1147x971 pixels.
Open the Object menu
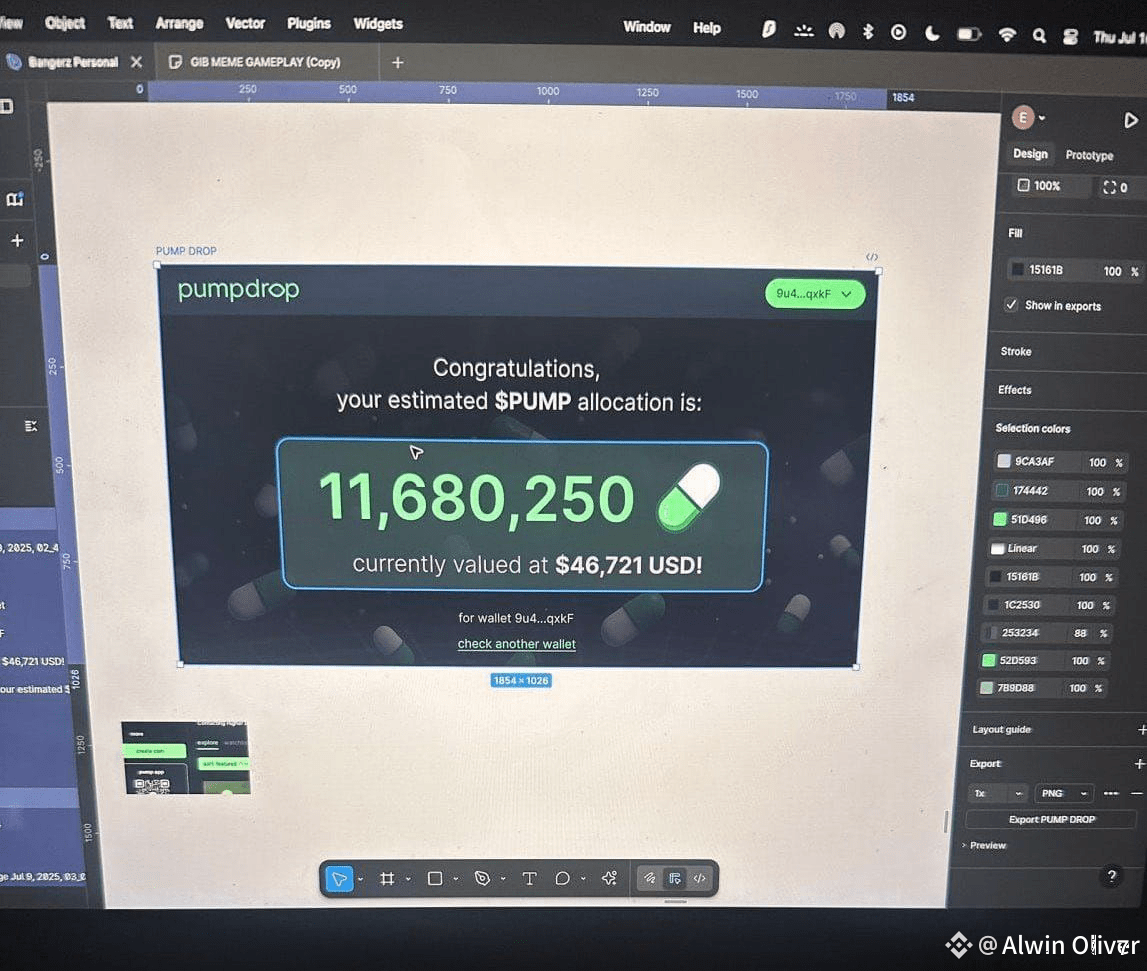pyautogui.click(x=65, y=23)
